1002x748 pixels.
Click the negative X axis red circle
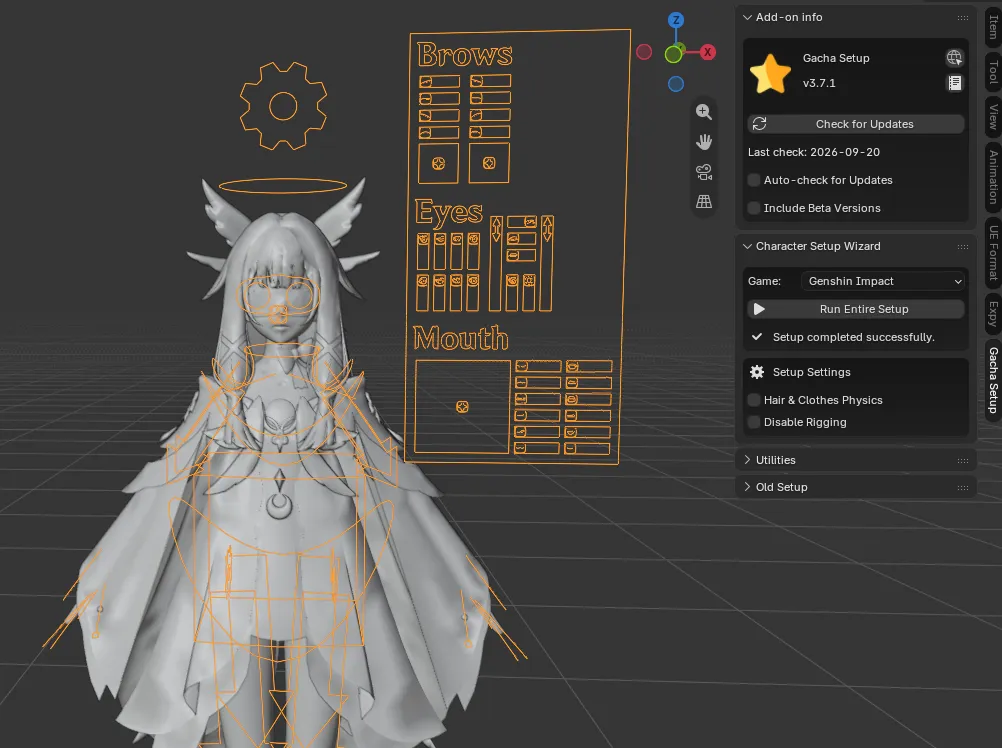point(644,52)
